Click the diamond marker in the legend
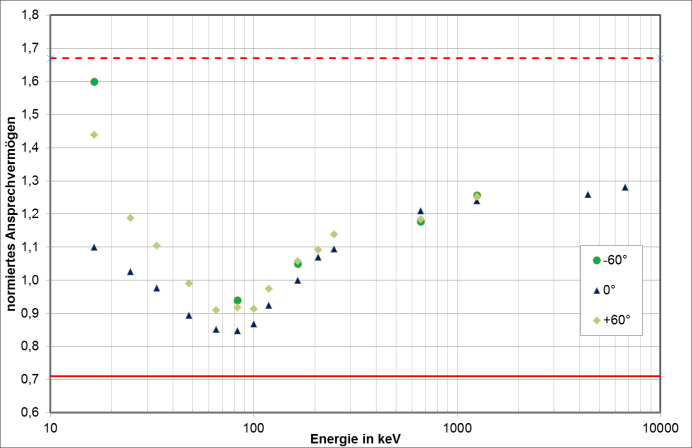This screenshot has height=448, width=692. tap(597, 320)
